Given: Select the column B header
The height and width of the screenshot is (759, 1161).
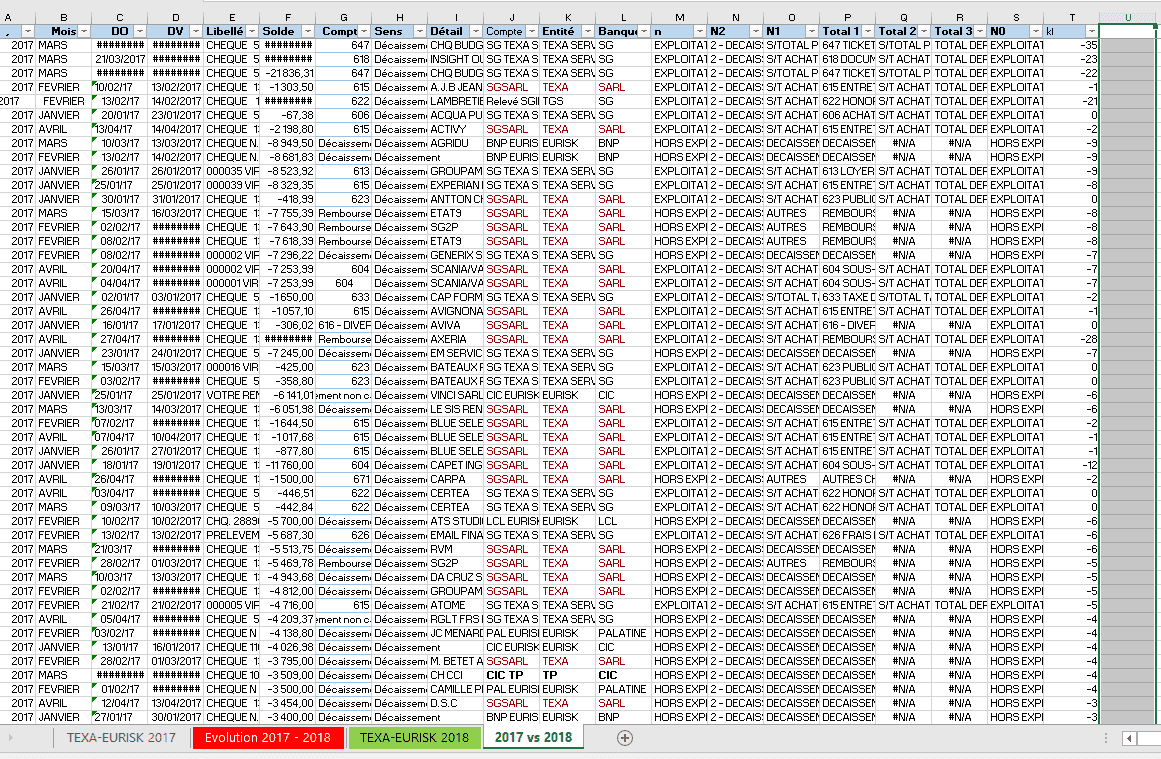Looking at the screenshot, I should coord(64,17).
